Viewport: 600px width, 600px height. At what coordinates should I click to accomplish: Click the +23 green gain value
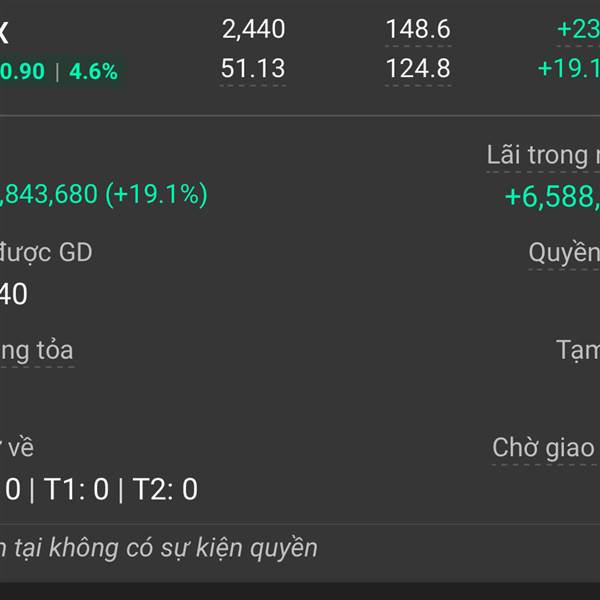pos(579,29)
